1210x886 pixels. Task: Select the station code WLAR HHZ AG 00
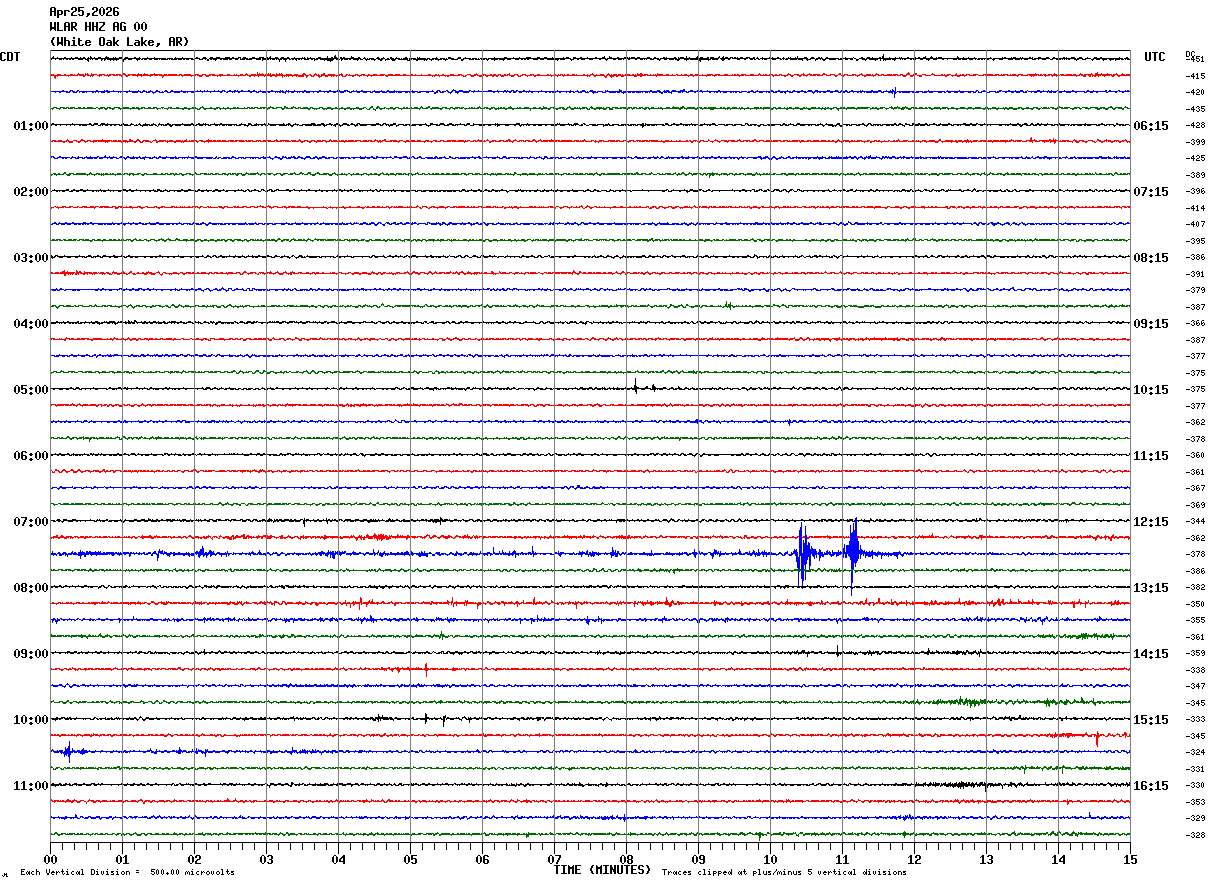point(98,27)
